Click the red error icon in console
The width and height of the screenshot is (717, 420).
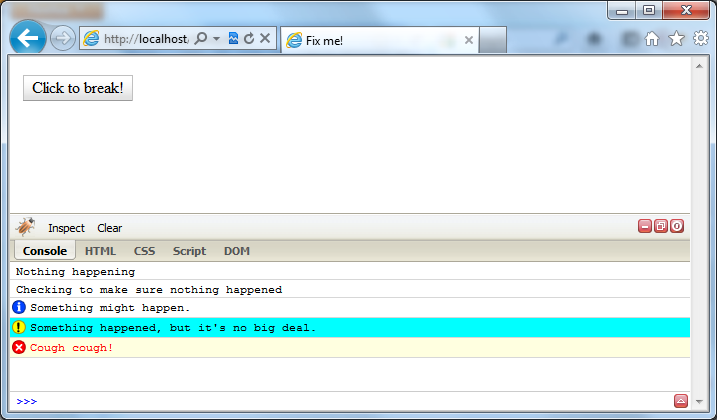click(19, 348)
